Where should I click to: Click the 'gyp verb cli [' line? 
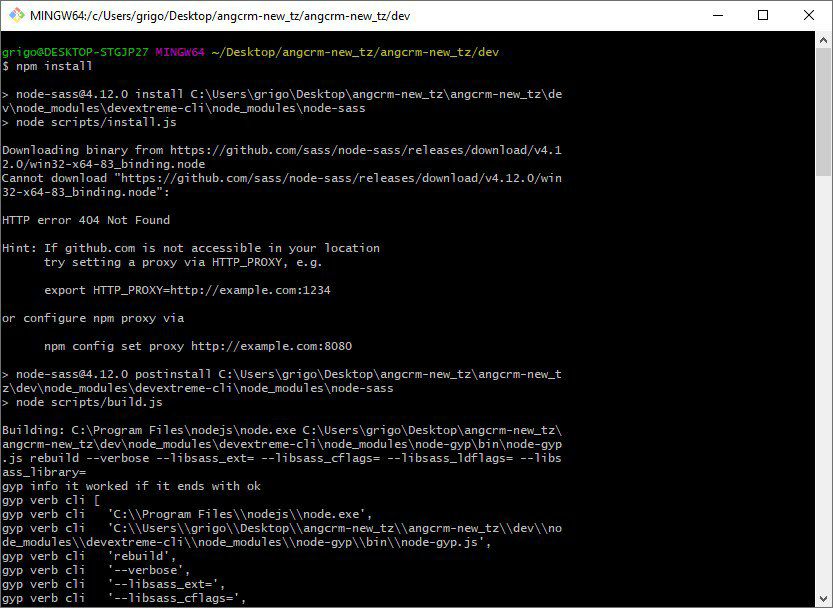(51, 500)
